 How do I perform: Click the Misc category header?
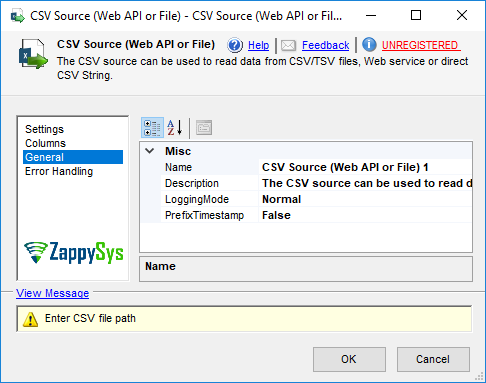[178, 151]
